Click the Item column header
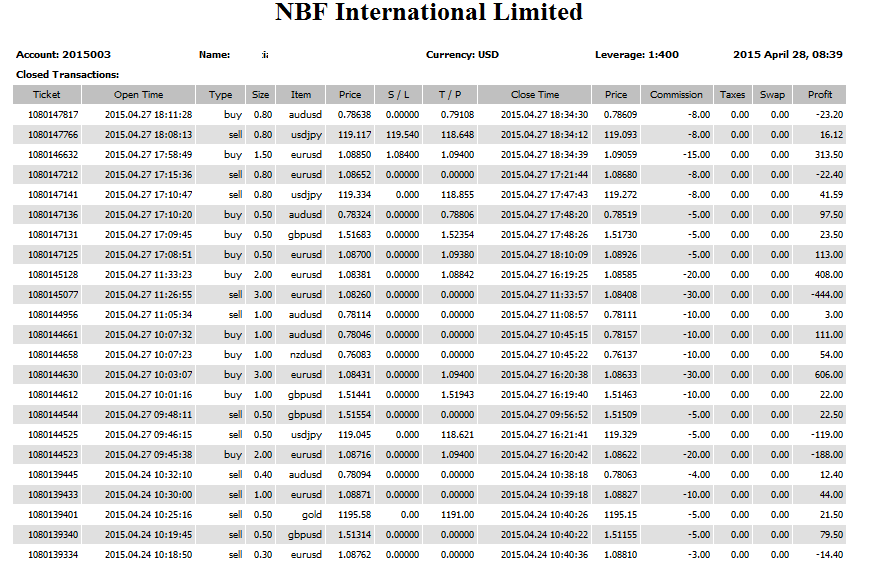 (x=301, y=94)
